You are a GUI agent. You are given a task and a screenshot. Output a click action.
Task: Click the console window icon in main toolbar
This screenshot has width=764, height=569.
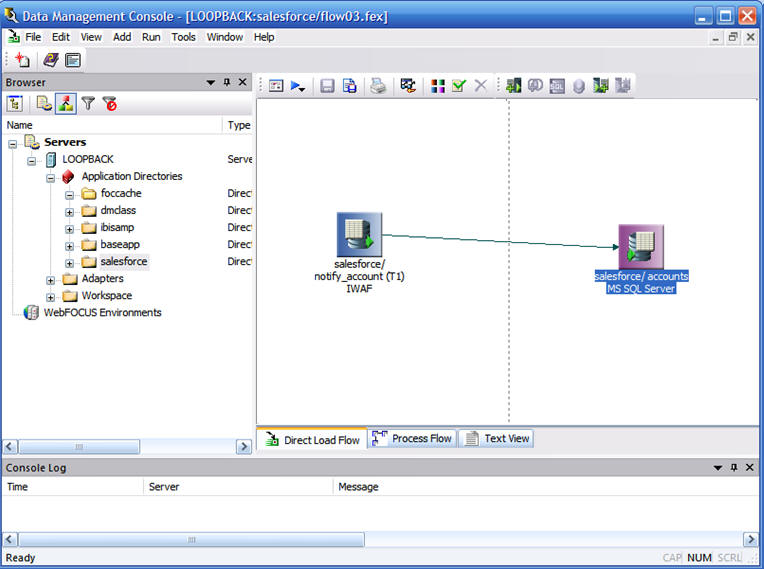(73, 60)
